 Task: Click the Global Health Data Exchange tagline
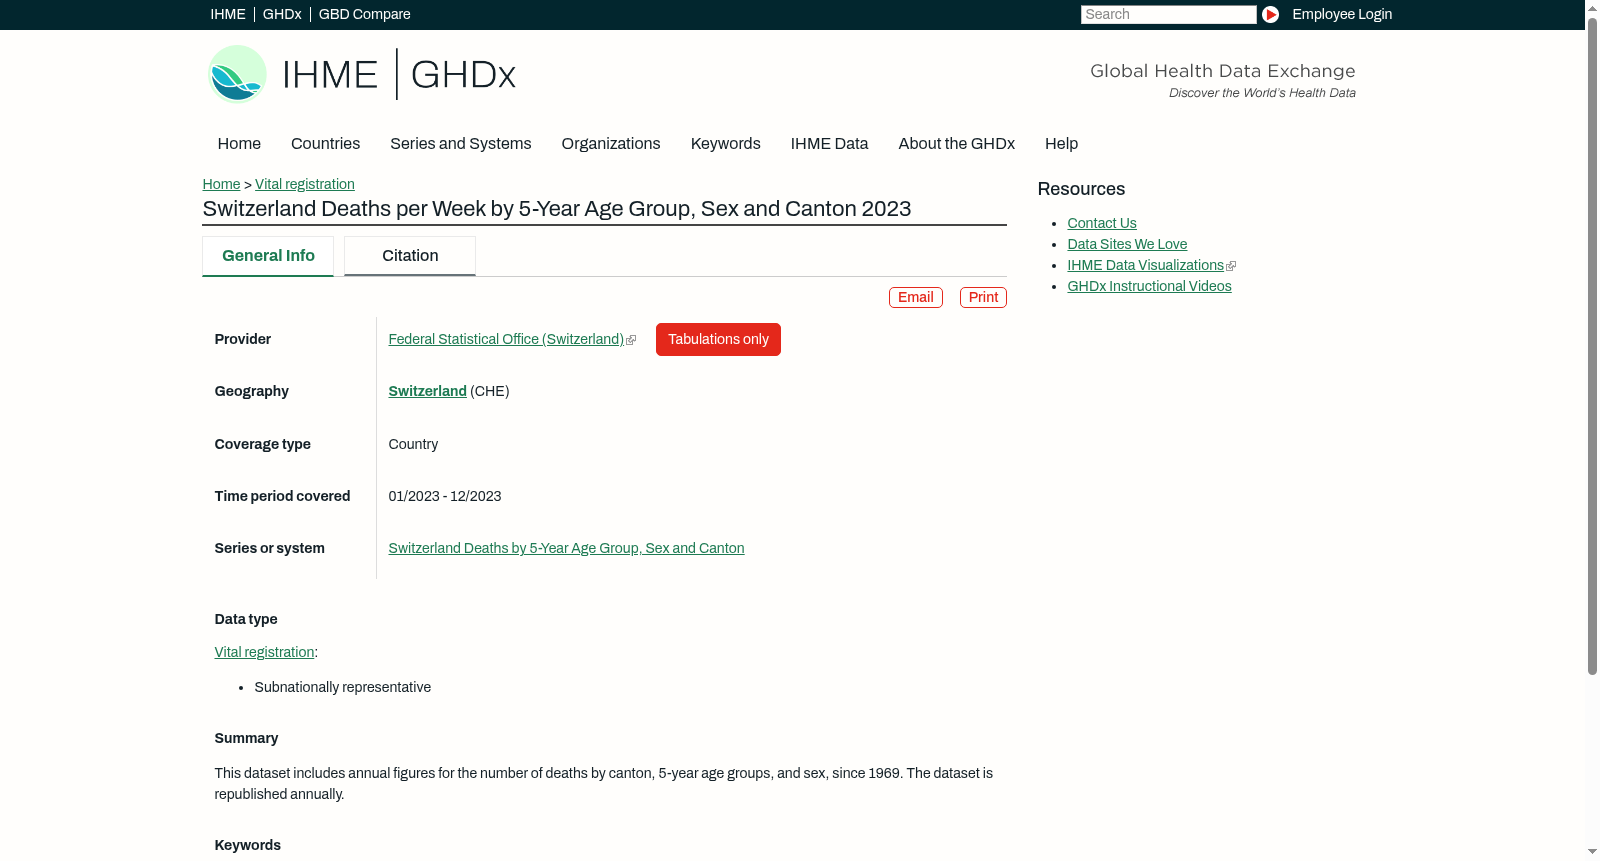(1222, 71)
